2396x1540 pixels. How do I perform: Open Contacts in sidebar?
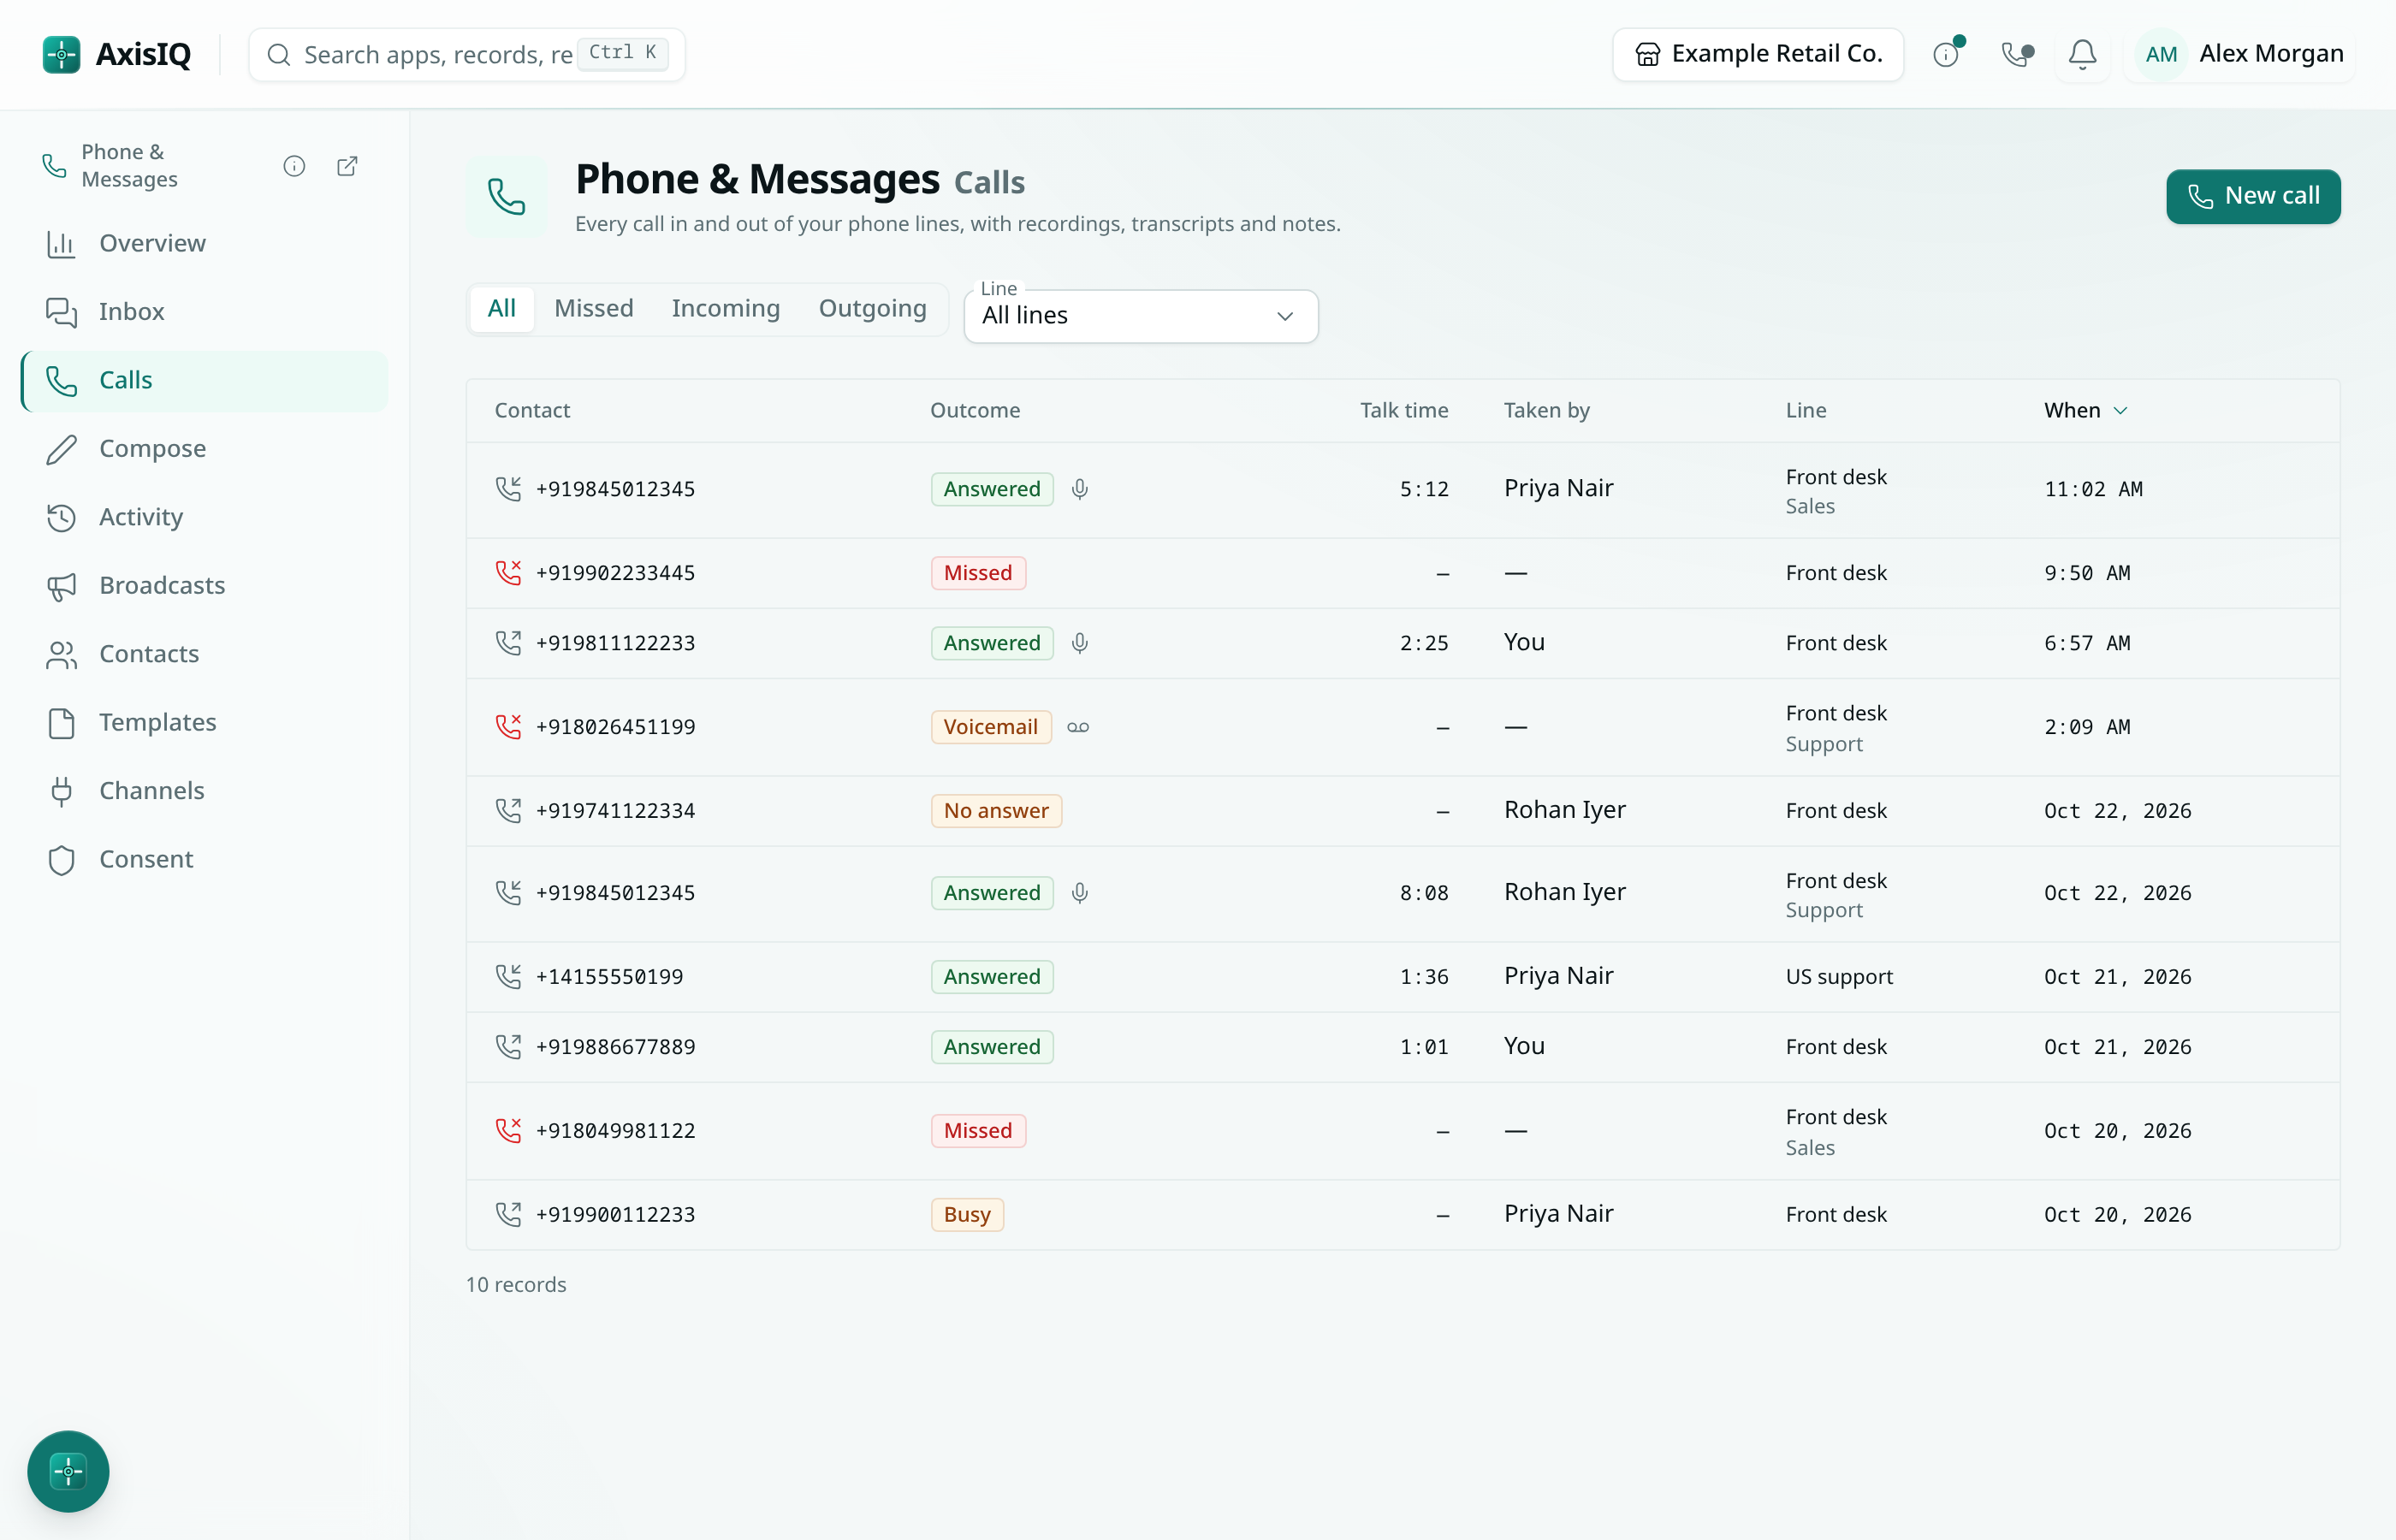[x=204, y=655]
